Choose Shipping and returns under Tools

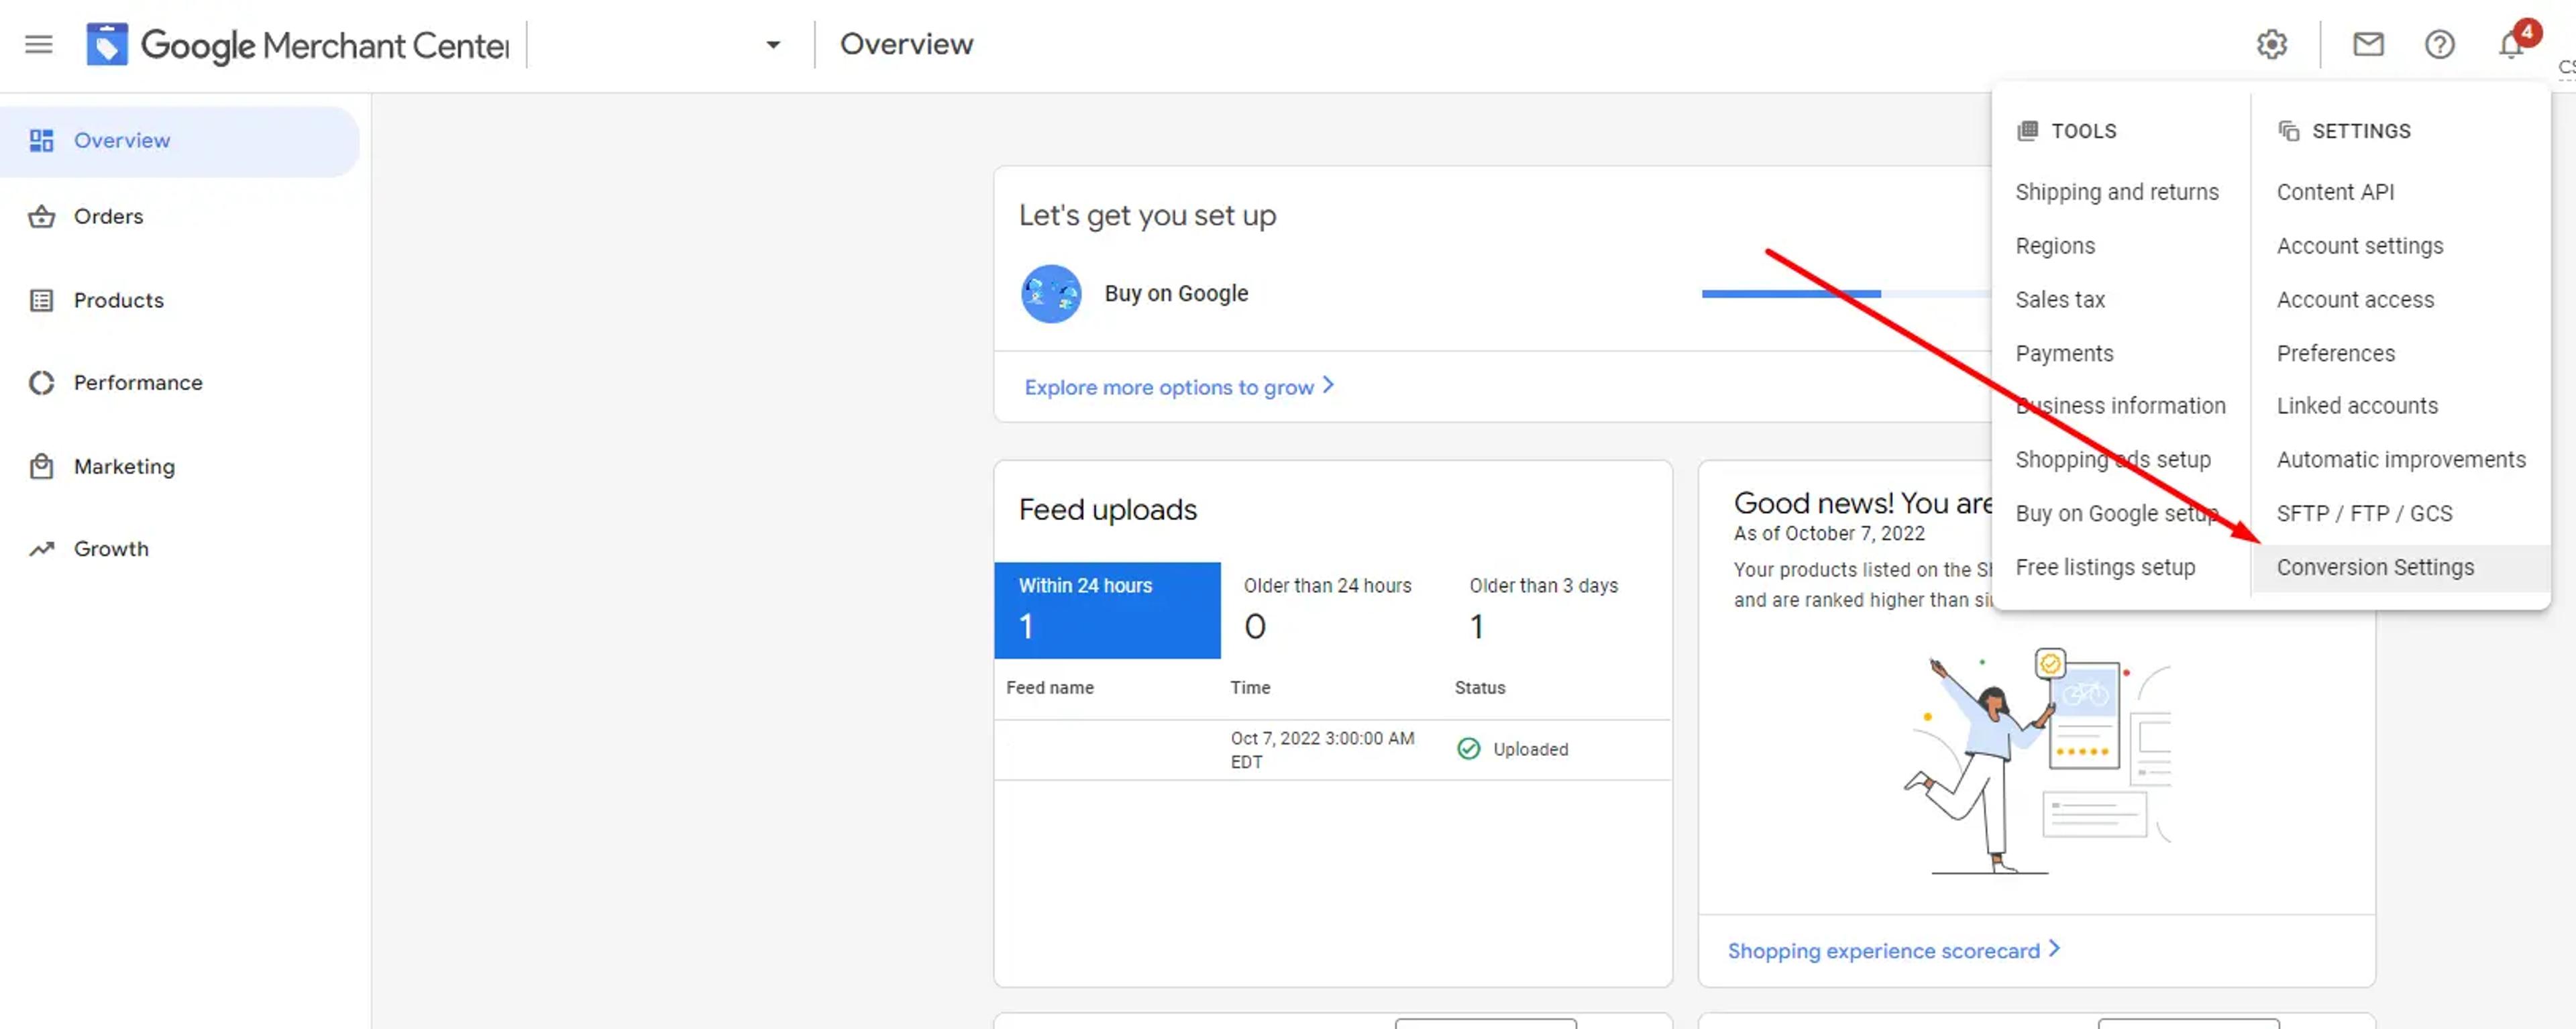[x=2116, y=192]
